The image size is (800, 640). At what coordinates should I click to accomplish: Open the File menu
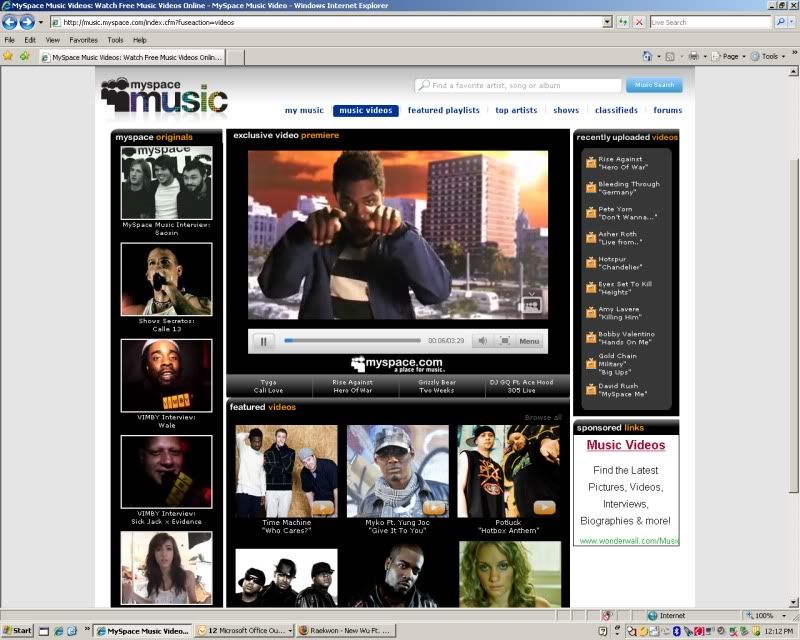point(10,40)
